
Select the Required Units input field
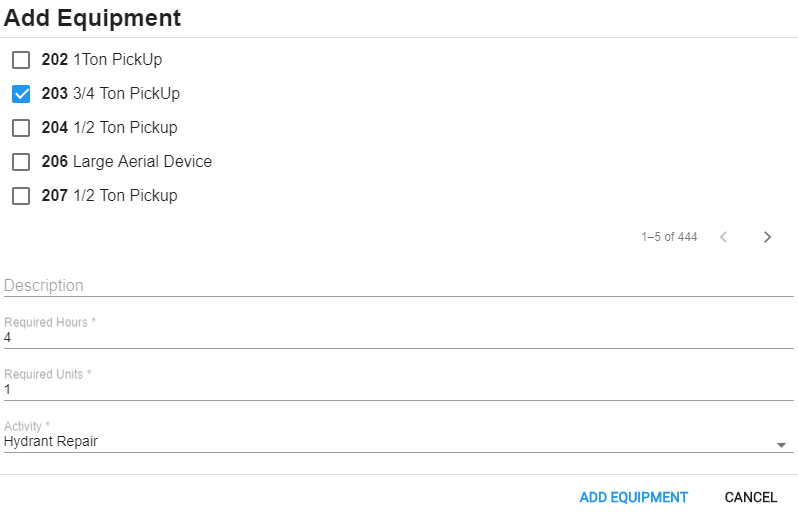pos(400,390)
